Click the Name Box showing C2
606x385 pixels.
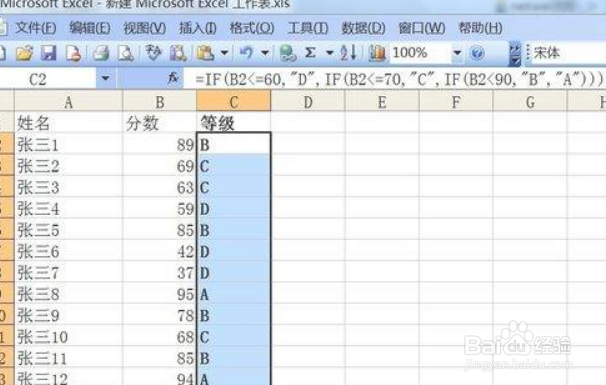[x=47, y=80]
